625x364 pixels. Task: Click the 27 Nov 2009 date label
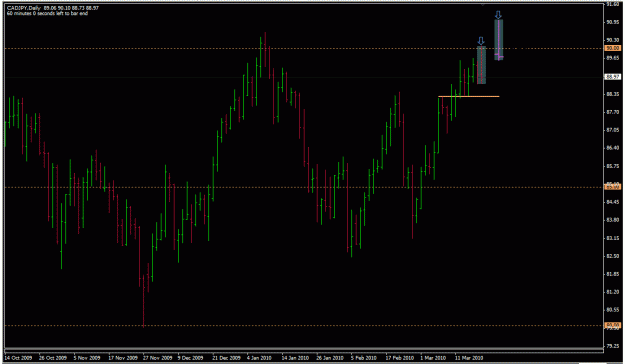[157, 358]
